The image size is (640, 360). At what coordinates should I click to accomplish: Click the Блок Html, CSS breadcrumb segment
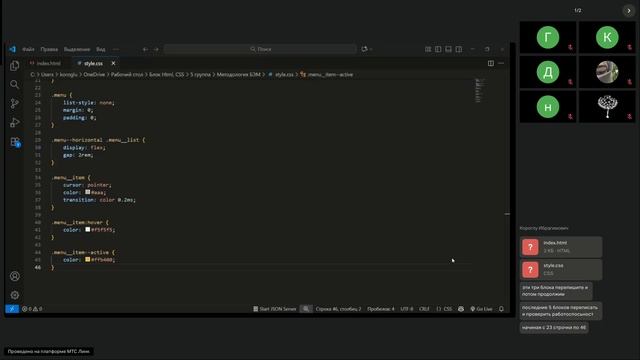point(167,75)
